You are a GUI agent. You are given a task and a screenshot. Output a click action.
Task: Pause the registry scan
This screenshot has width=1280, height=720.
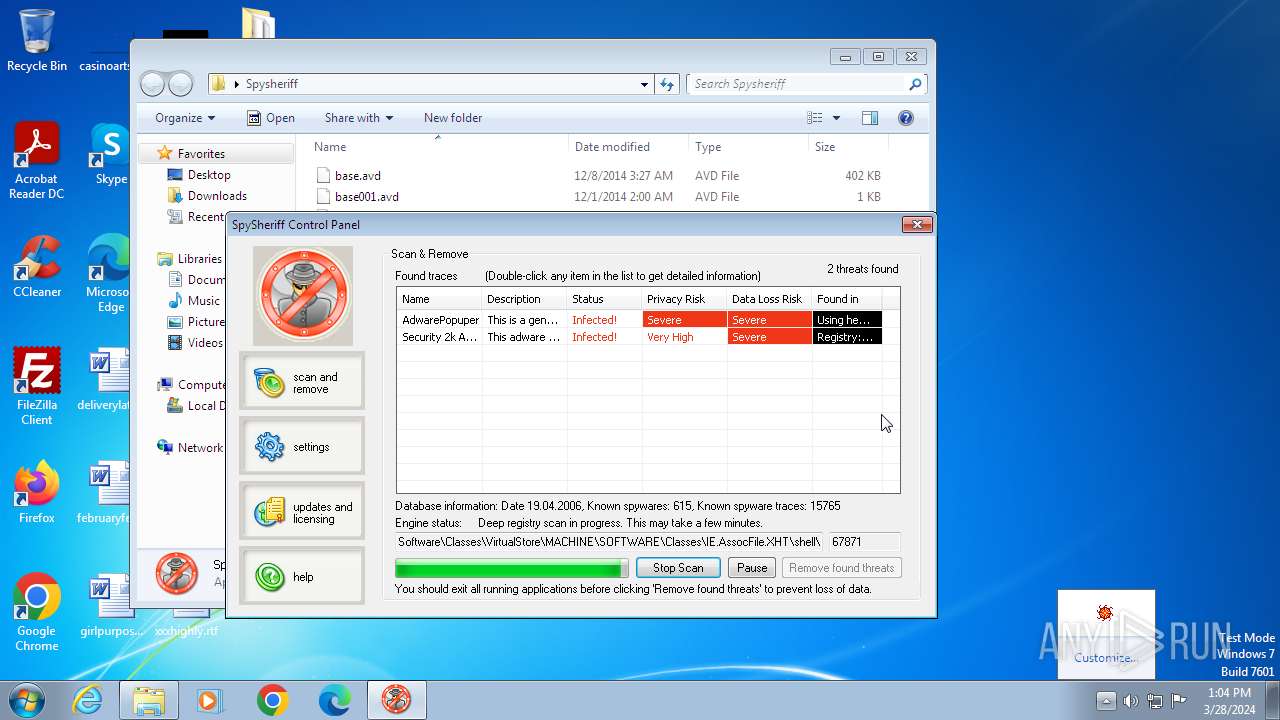tap(752, 568)
